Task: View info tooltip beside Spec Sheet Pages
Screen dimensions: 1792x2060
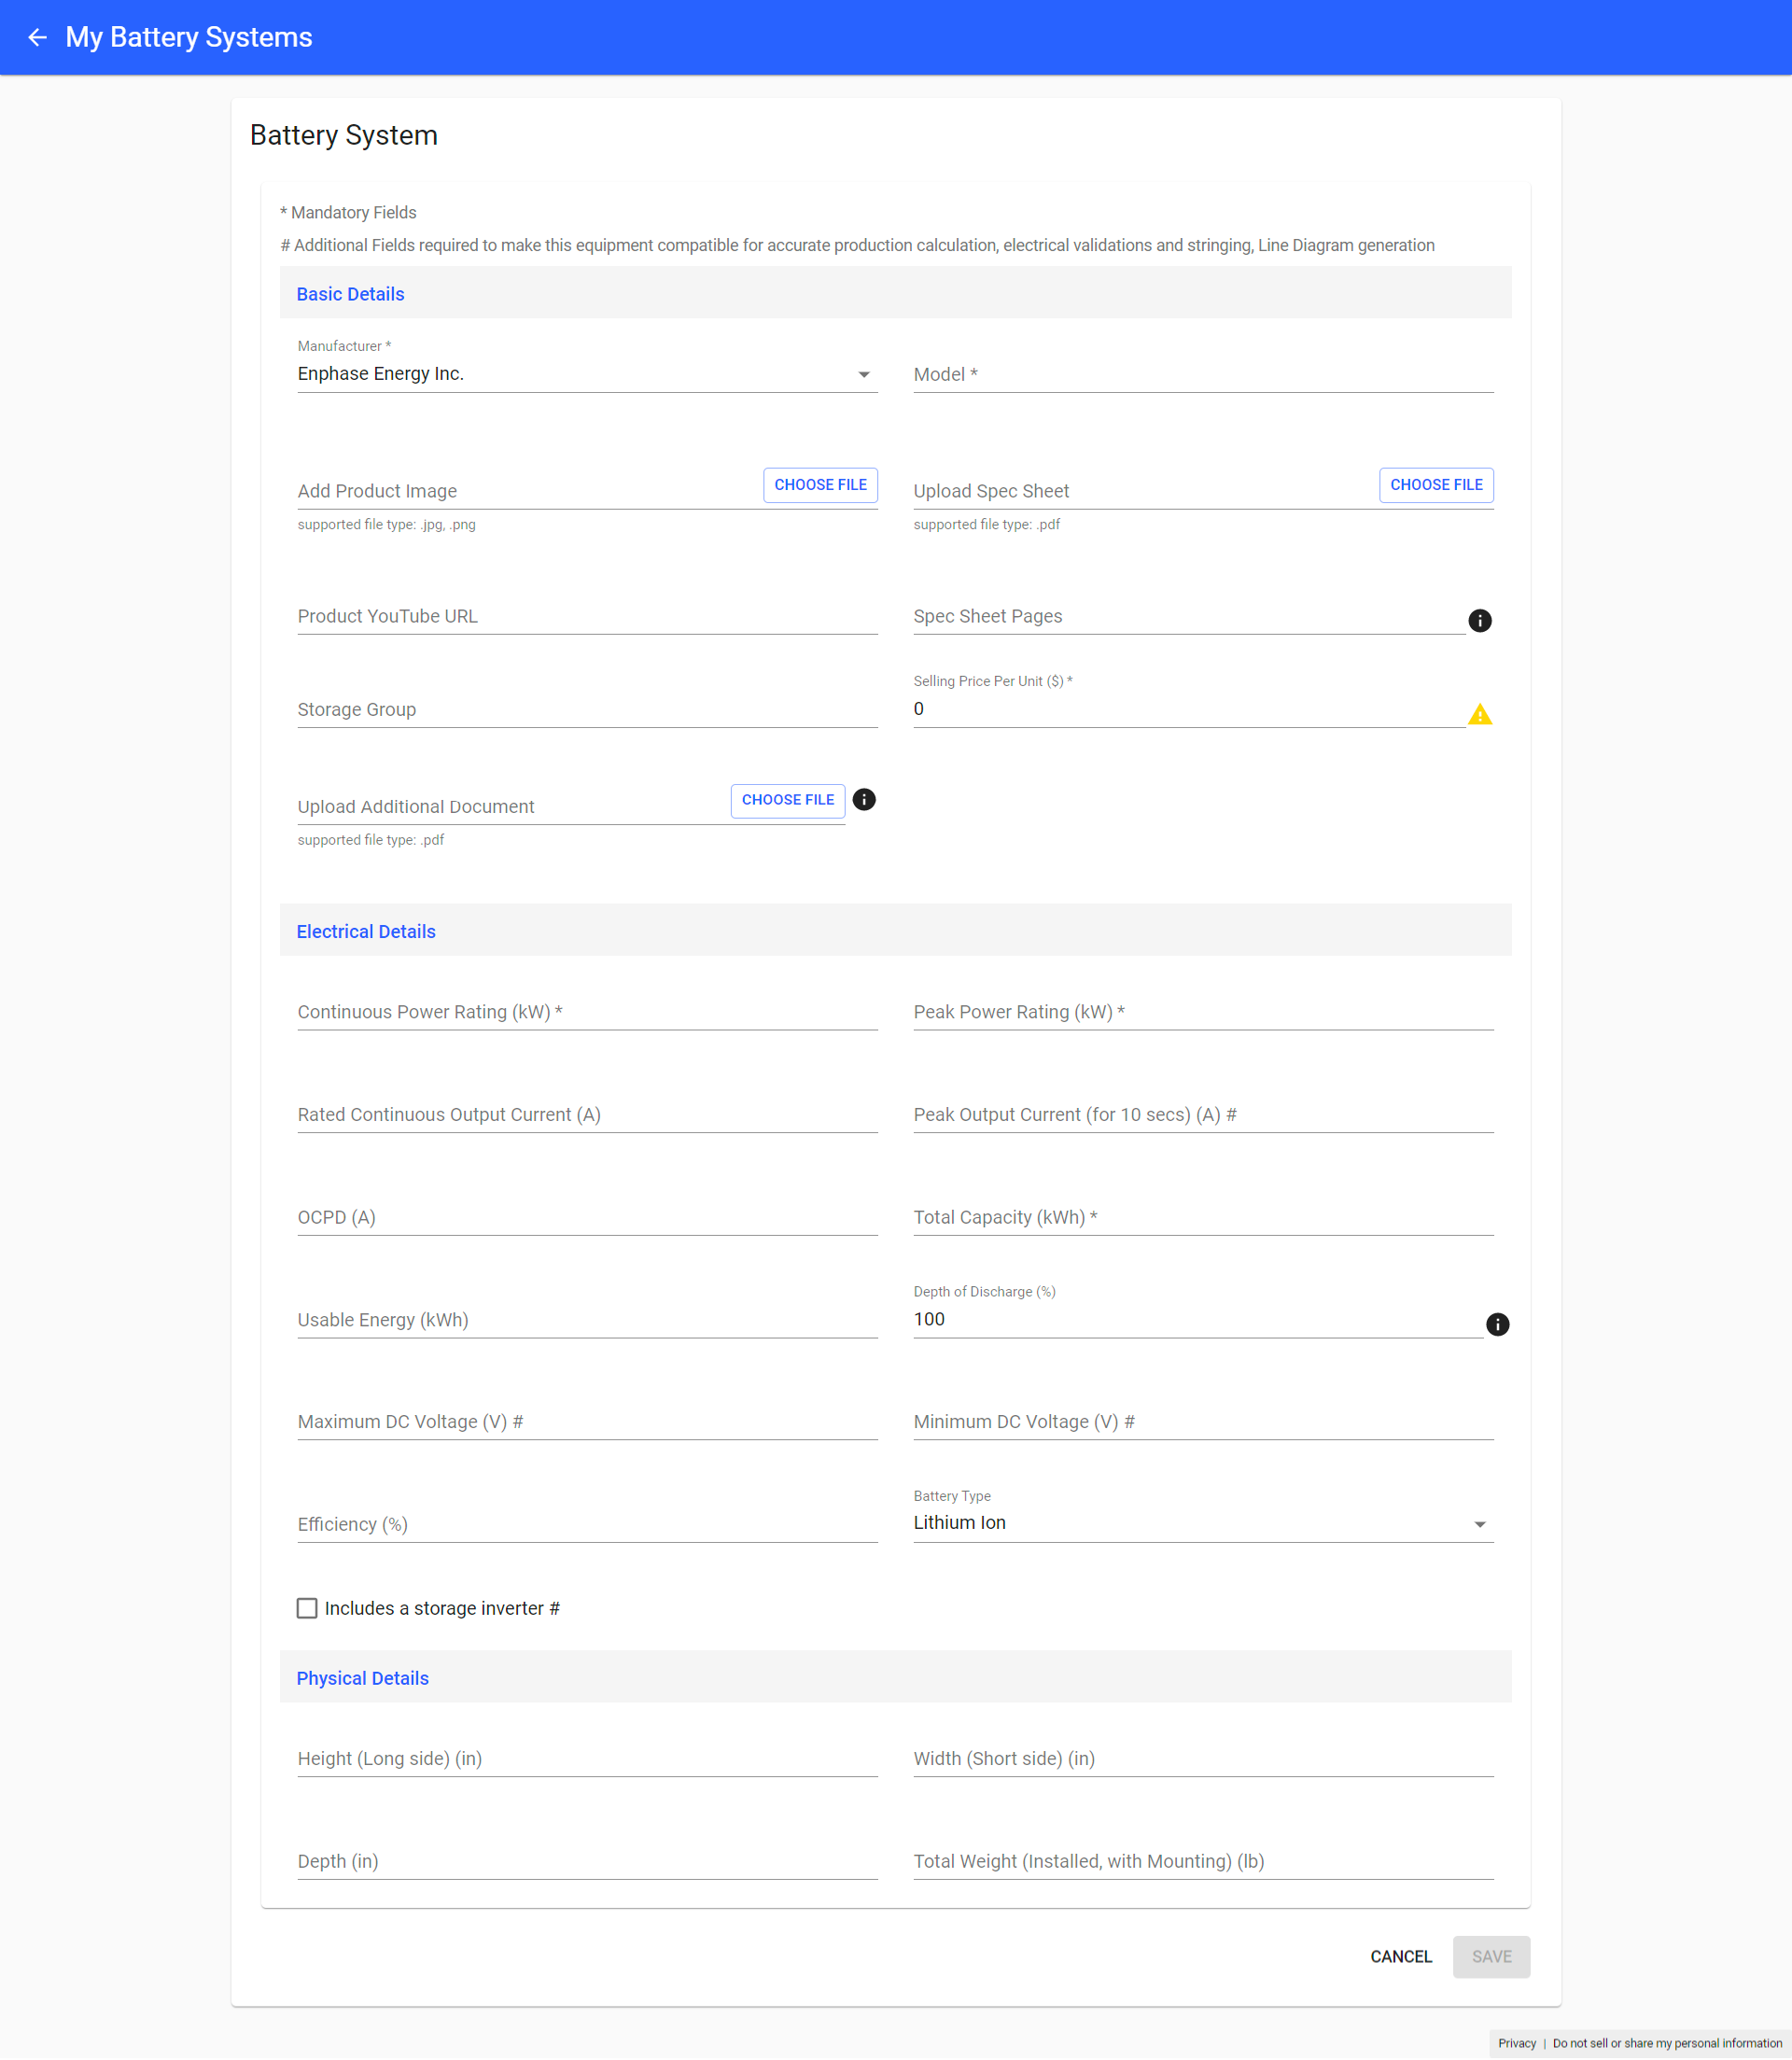Action: point(1480,620)
